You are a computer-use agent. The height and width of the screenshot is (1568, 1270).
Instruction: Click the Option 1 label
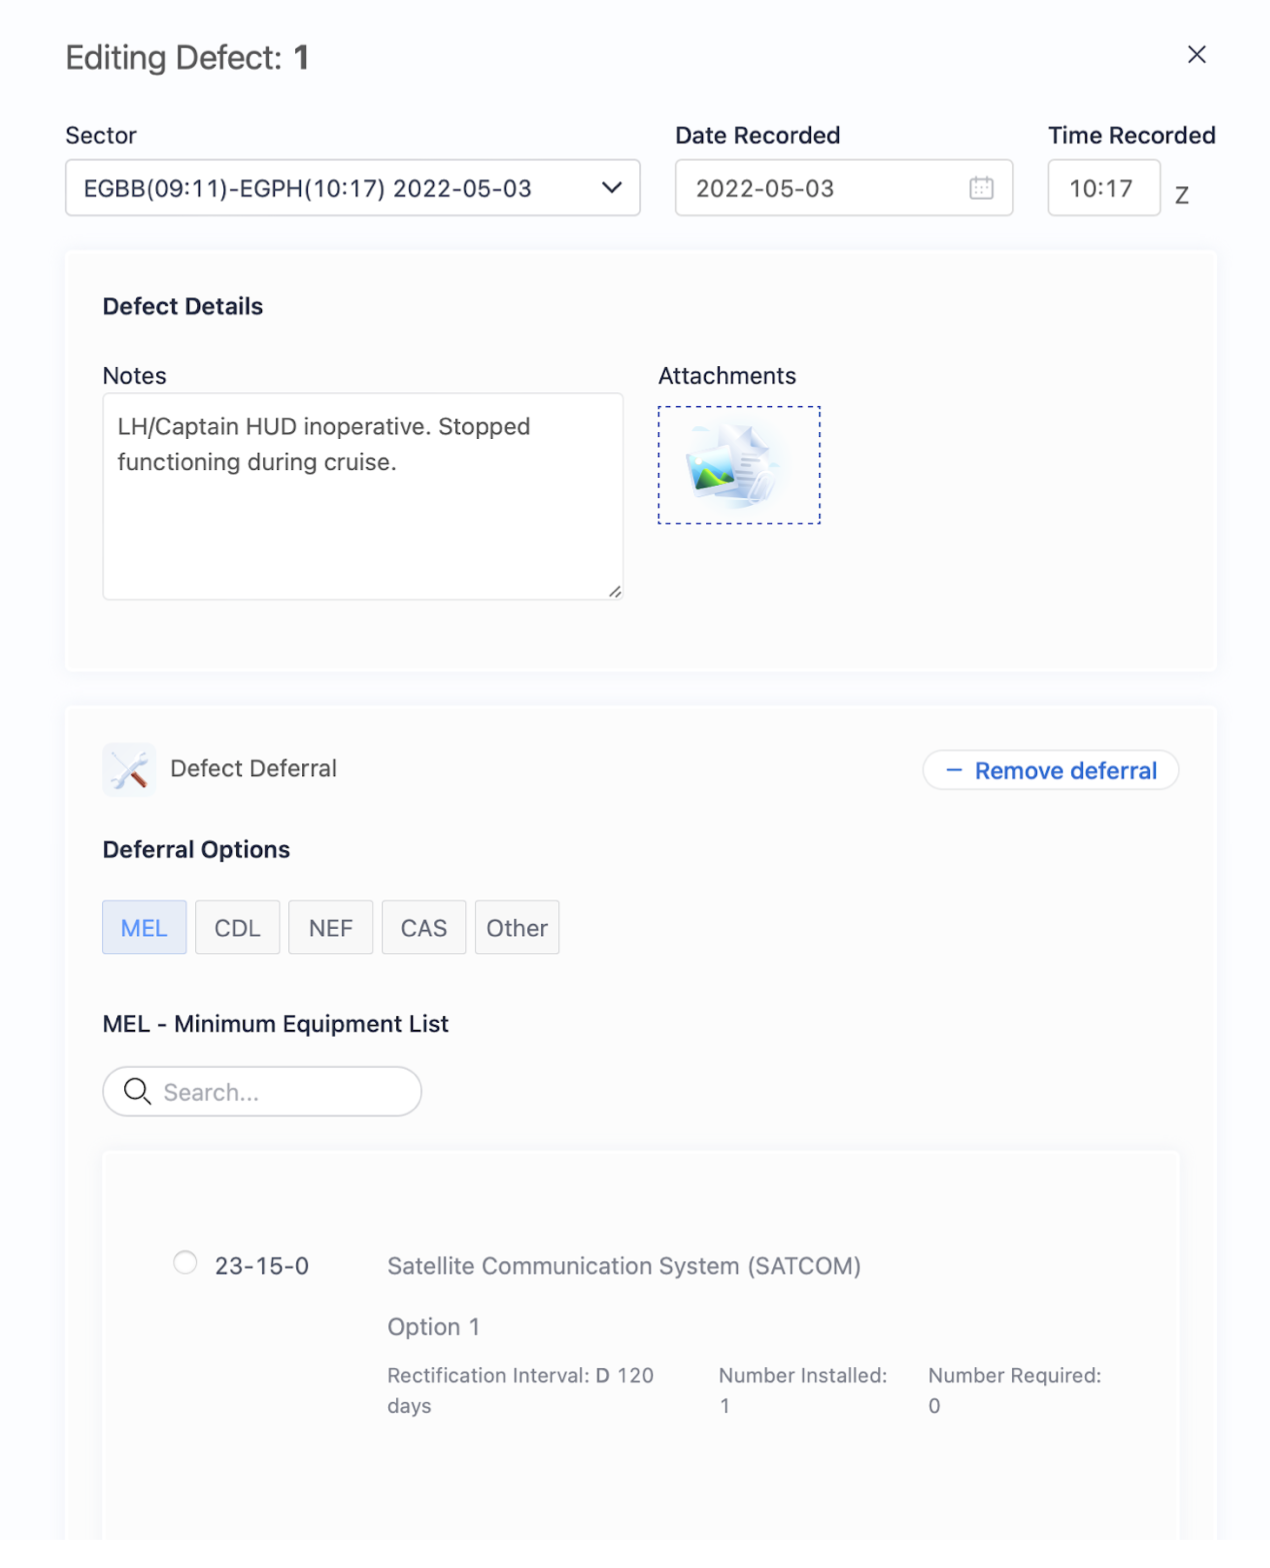pos(433,1327)
